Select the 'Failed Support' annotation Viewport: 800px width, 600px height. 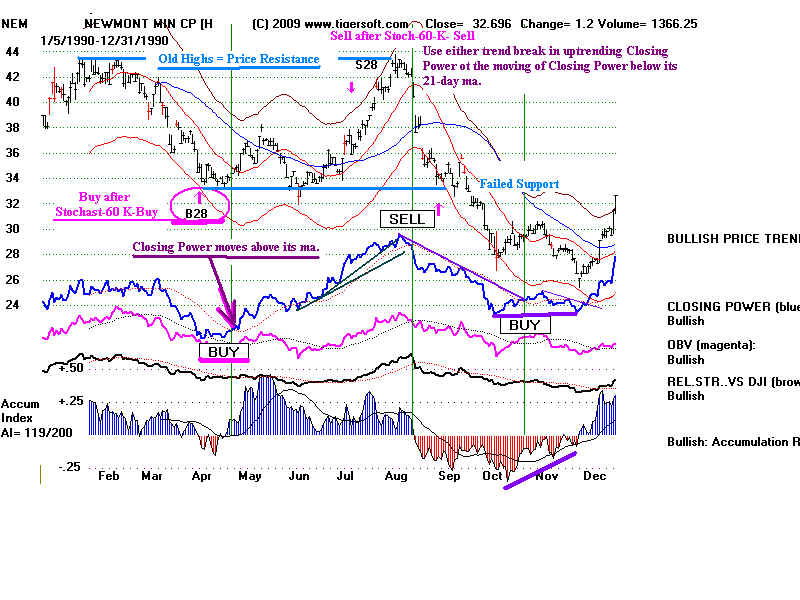[518, 184]
